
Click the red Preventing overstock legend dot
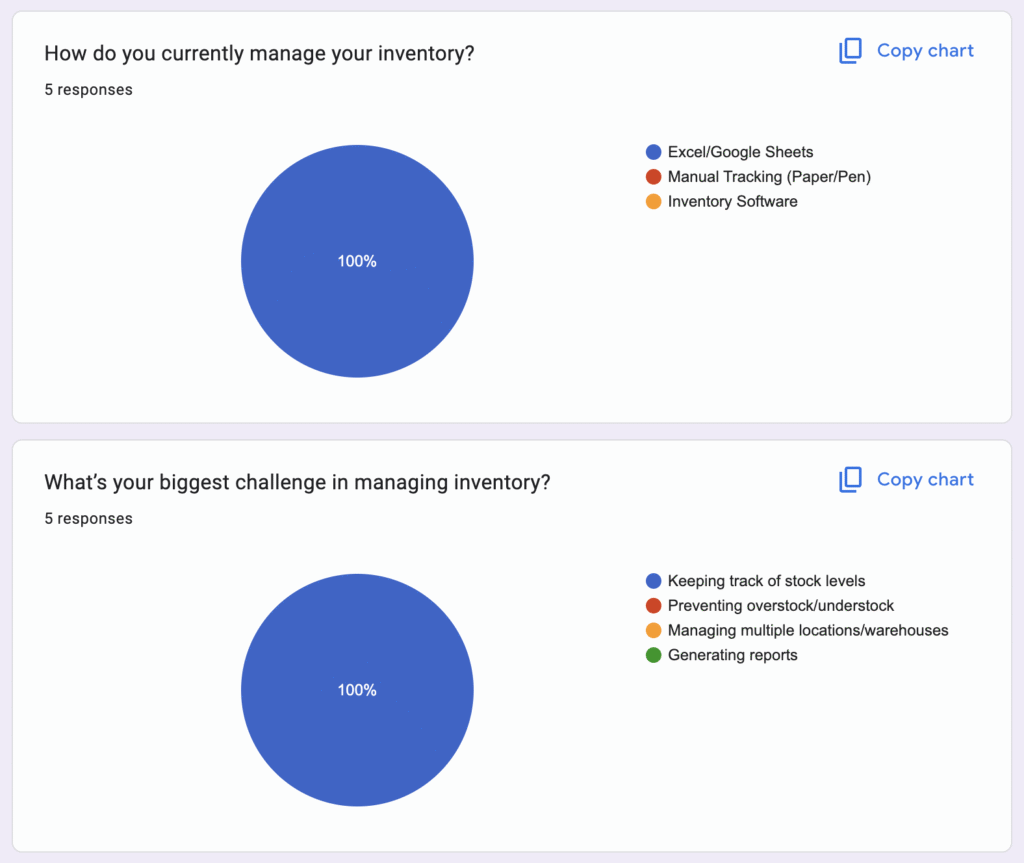click(654, 606)
